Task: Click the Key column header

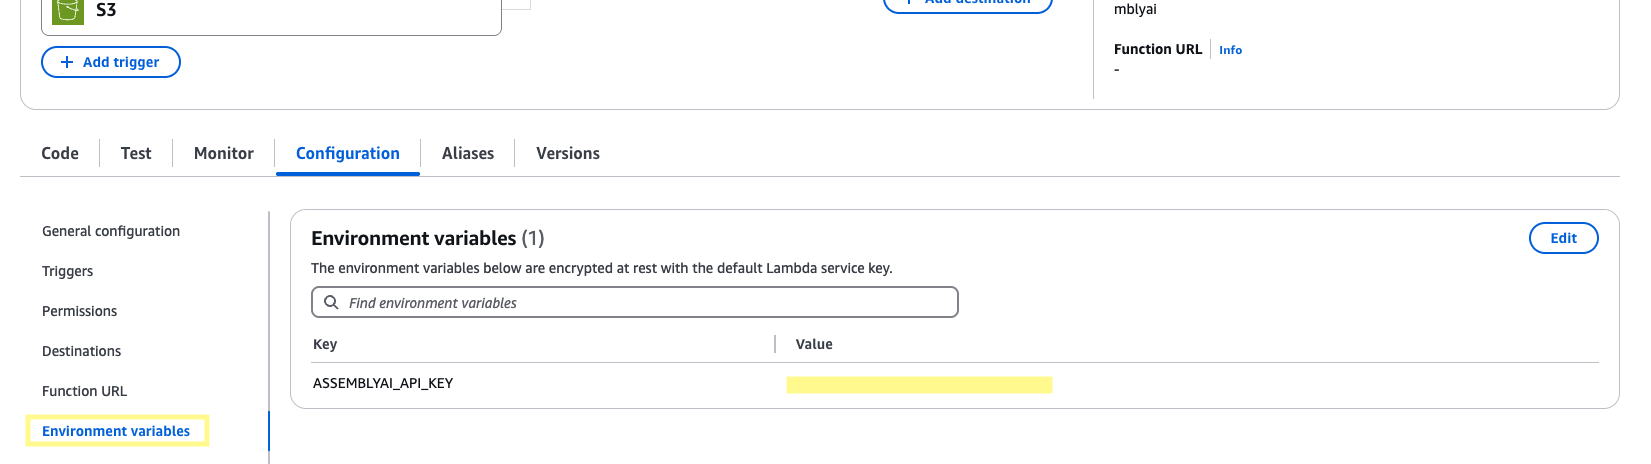Action: pos(325,344)
